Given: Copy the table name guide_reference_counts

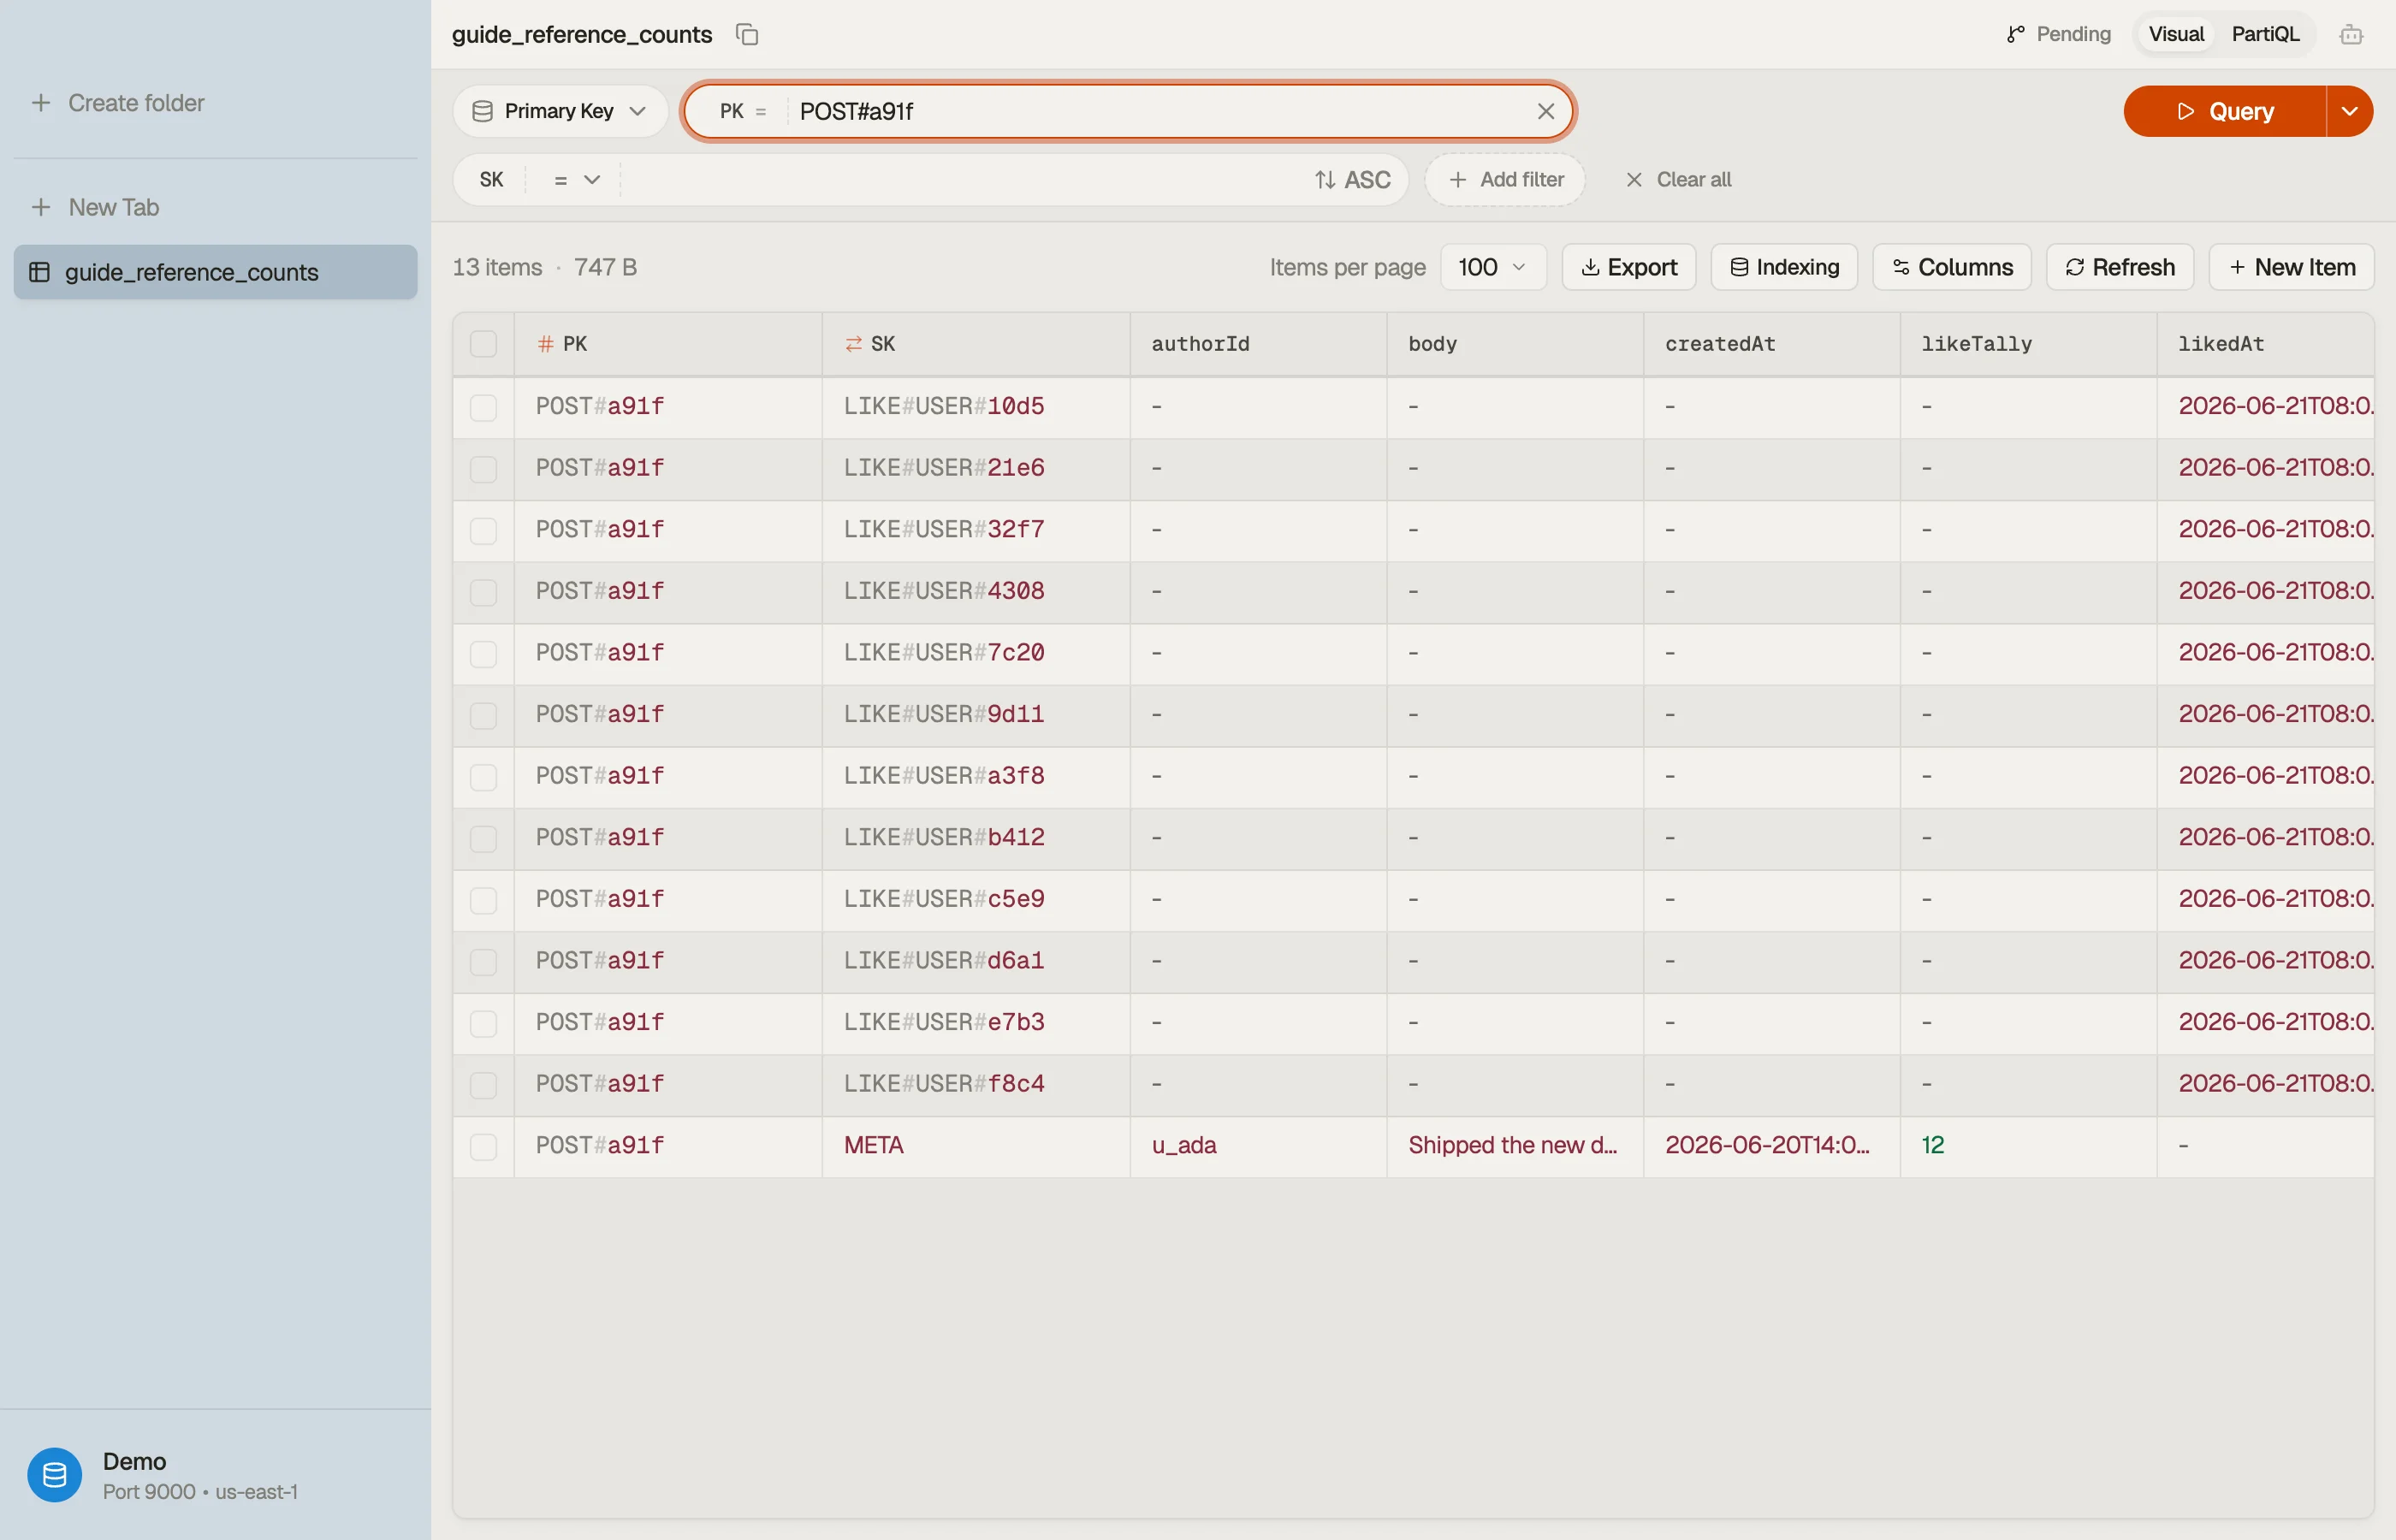Looking at the screenshot, I should (x=747, y=35).
